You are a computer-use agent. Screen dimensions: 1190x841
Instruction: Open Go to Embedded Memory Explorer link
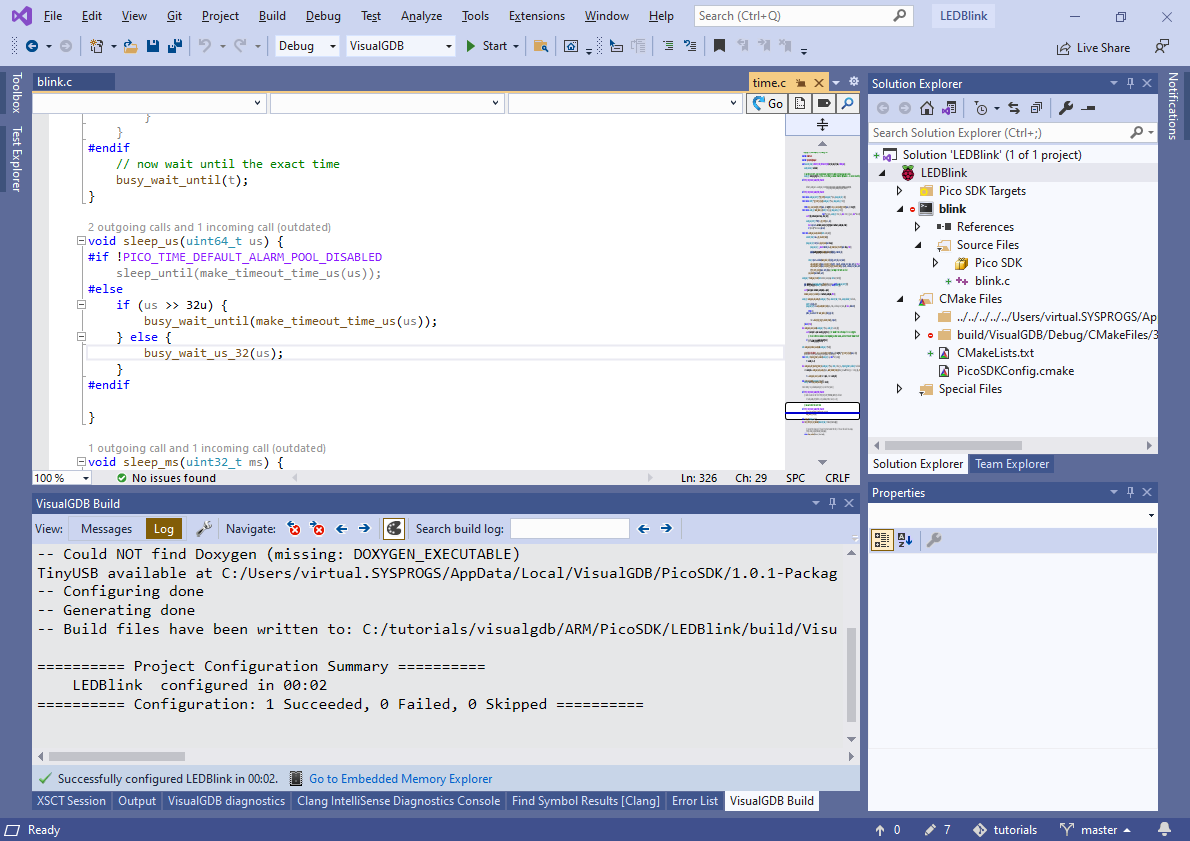[x=400, y=779]
